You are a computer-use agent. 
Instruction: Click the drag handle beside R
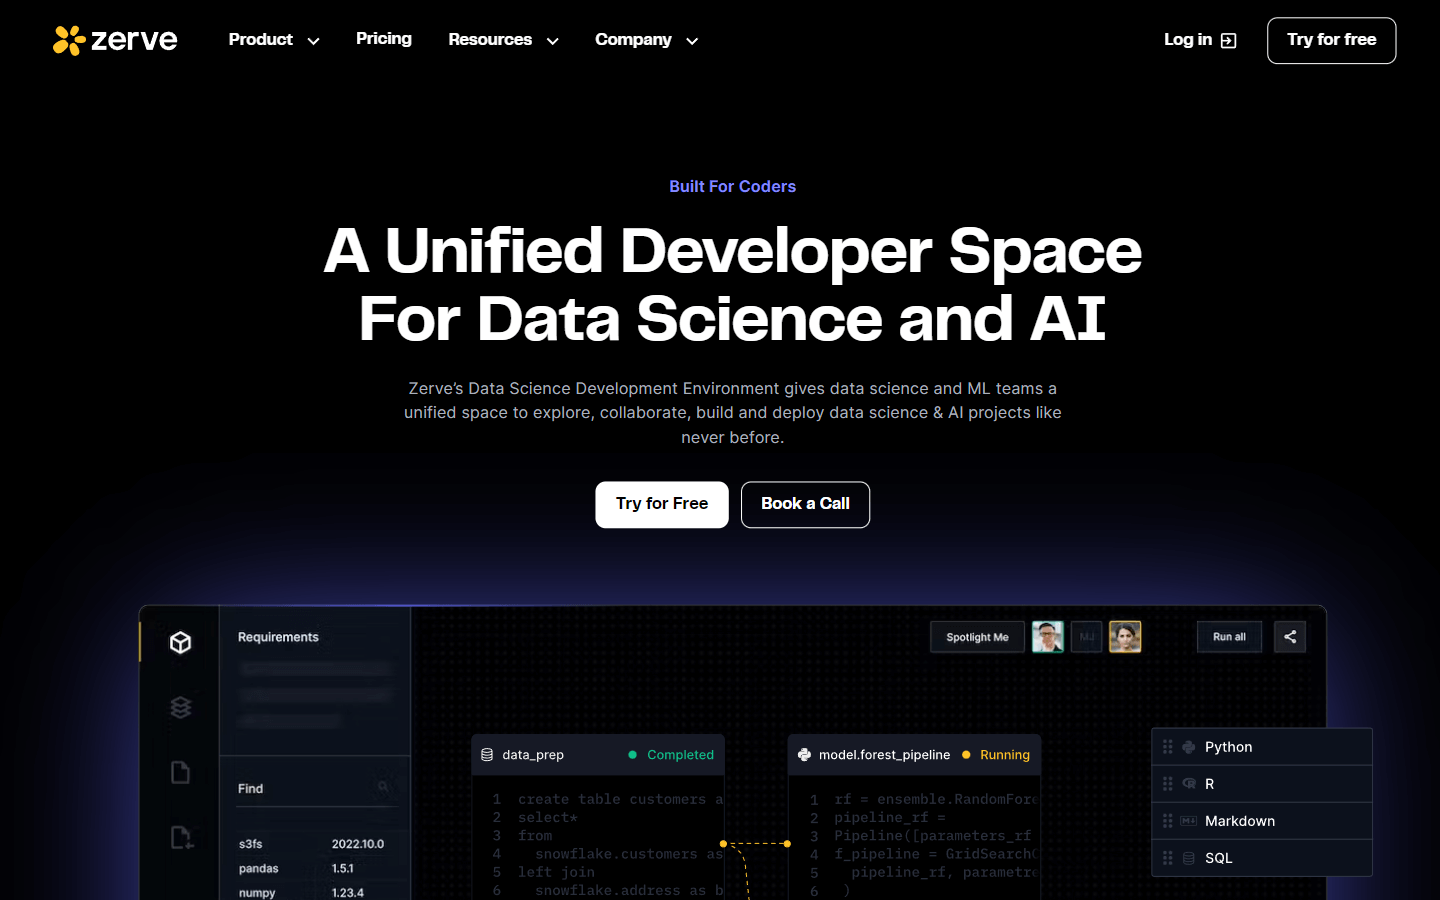[x=1167, y=784]
